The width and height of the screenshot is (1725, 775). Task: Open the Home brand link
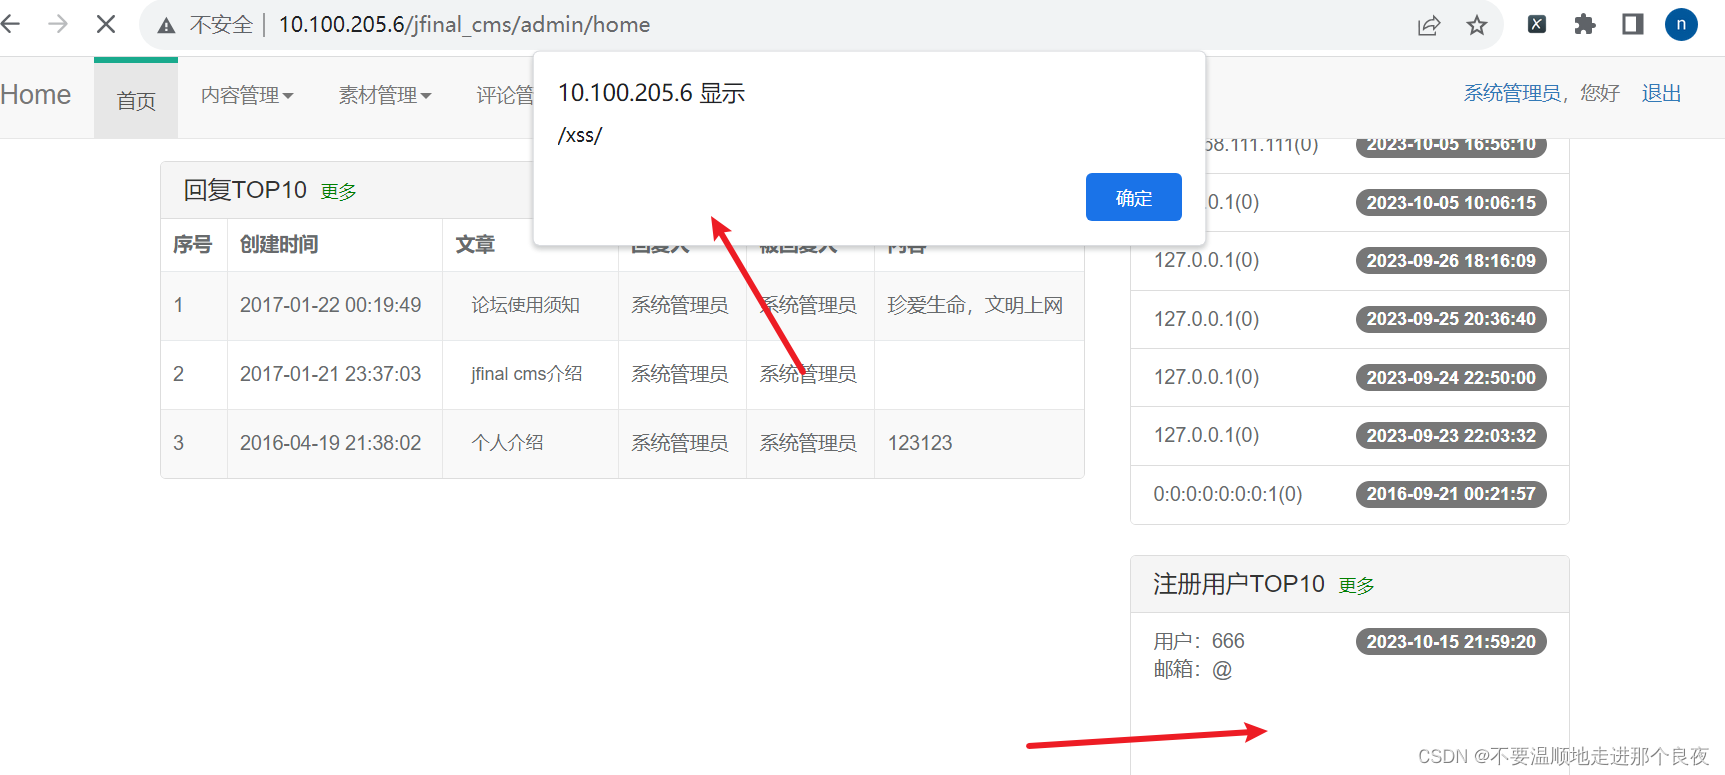pos(36,95)
